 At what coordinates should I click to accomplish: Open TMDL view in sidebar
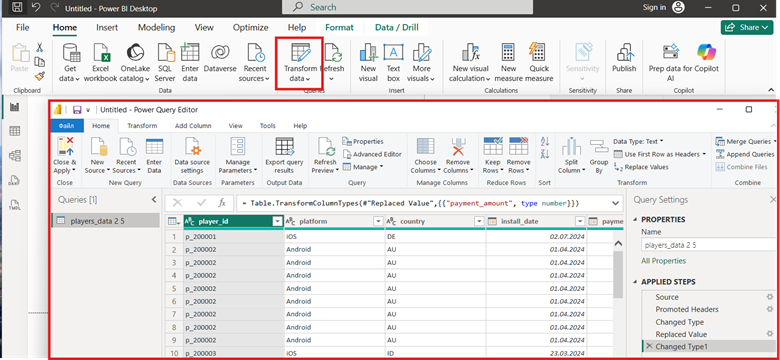pyautogui.click(x=15, y=204)
